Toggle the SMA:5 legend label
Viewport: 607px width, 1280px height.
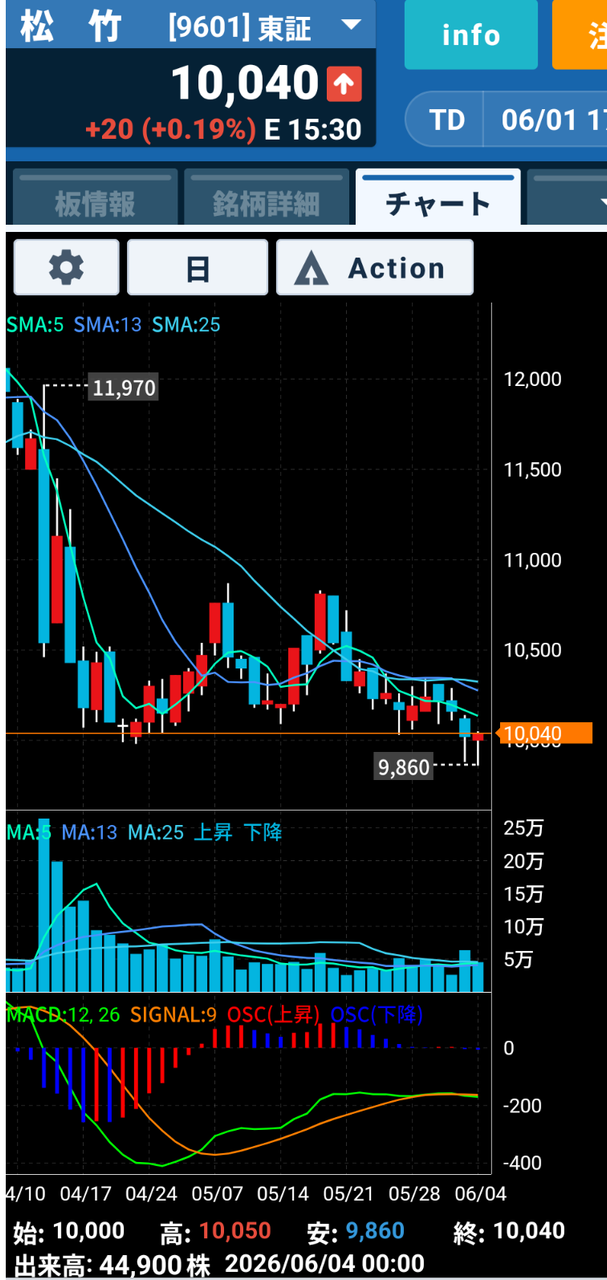(32, 325)
